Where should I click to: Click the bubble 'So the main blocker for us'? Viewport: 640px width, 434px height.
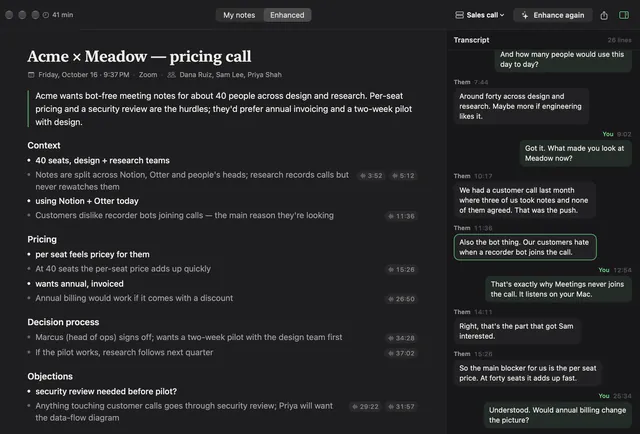527,373
